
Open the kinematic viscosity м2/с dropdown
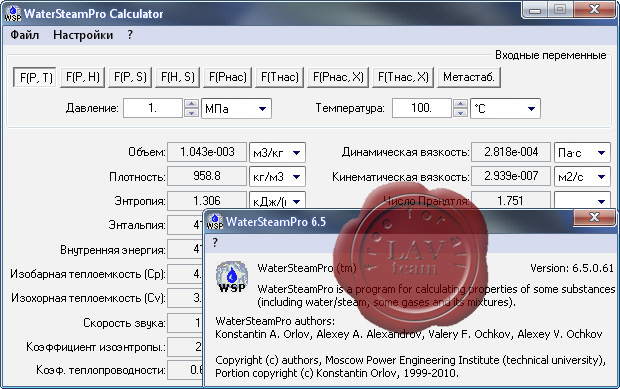(x=582, y=177)
